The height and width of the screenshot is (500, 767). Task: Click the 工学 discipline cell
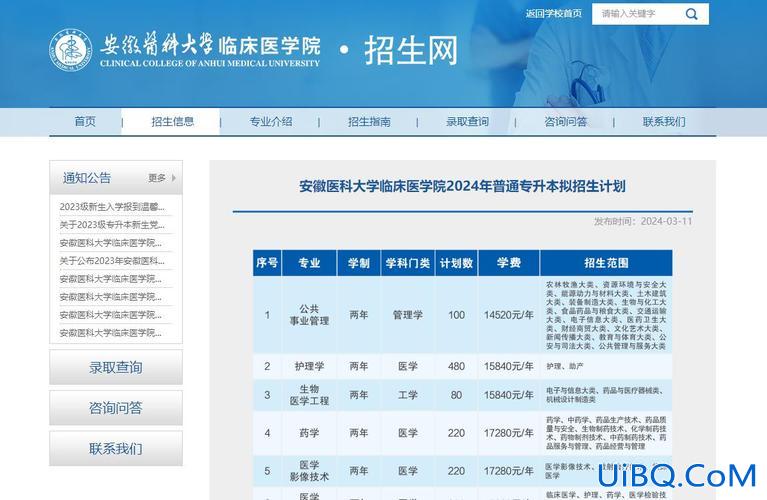tap(407, 395)
